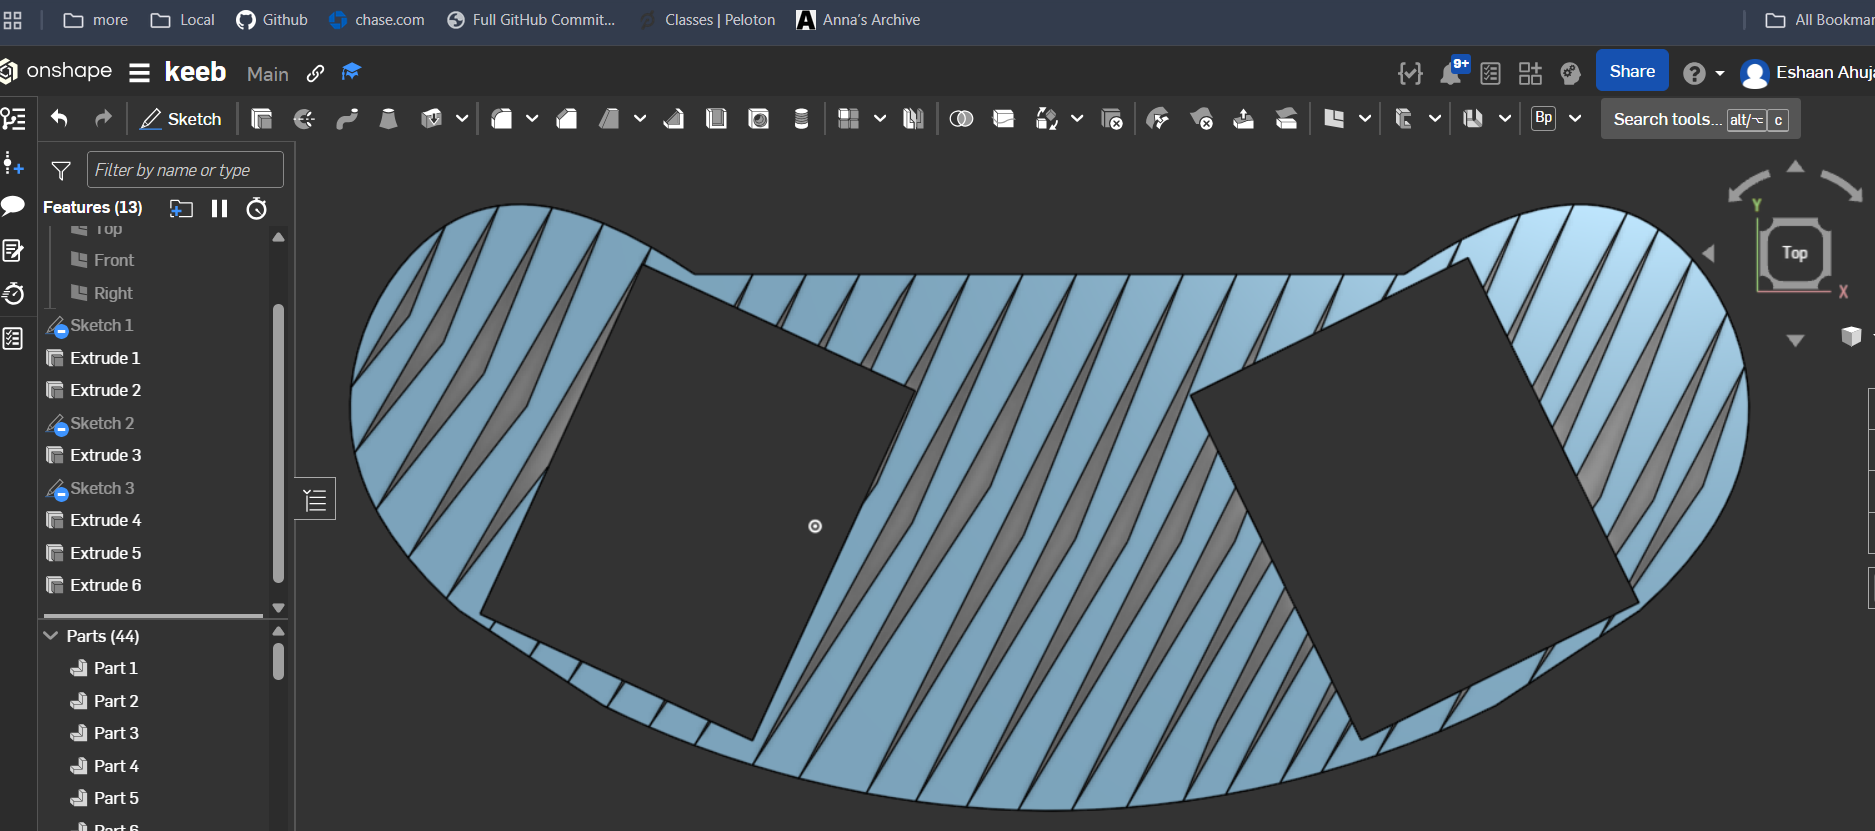Open the onshape hamburger menu
Image resolution: width=1875 pixels, height=831 pixels.
click(x=139, y=72)
